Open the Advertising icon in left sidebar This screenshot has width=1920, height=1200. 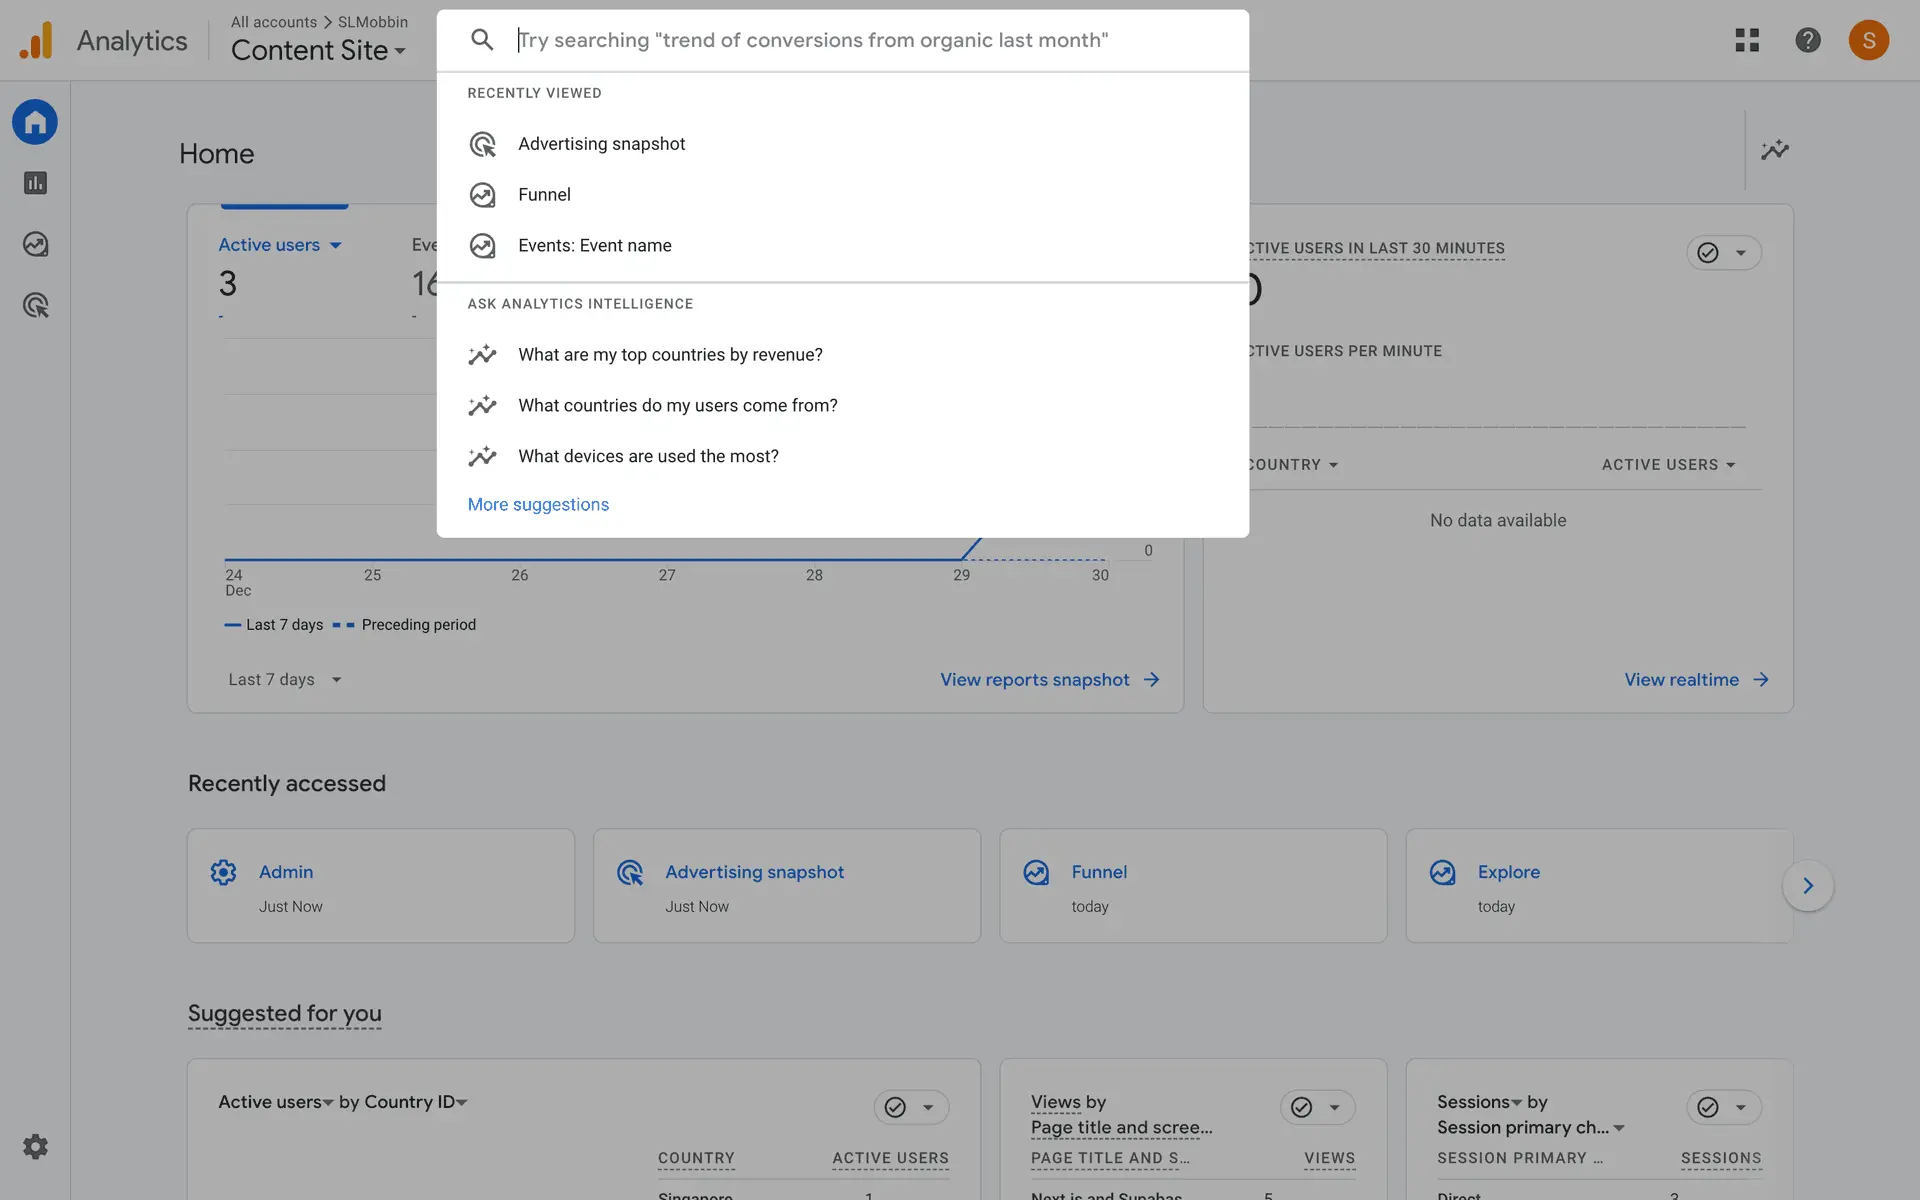click(x=35, y=305)
